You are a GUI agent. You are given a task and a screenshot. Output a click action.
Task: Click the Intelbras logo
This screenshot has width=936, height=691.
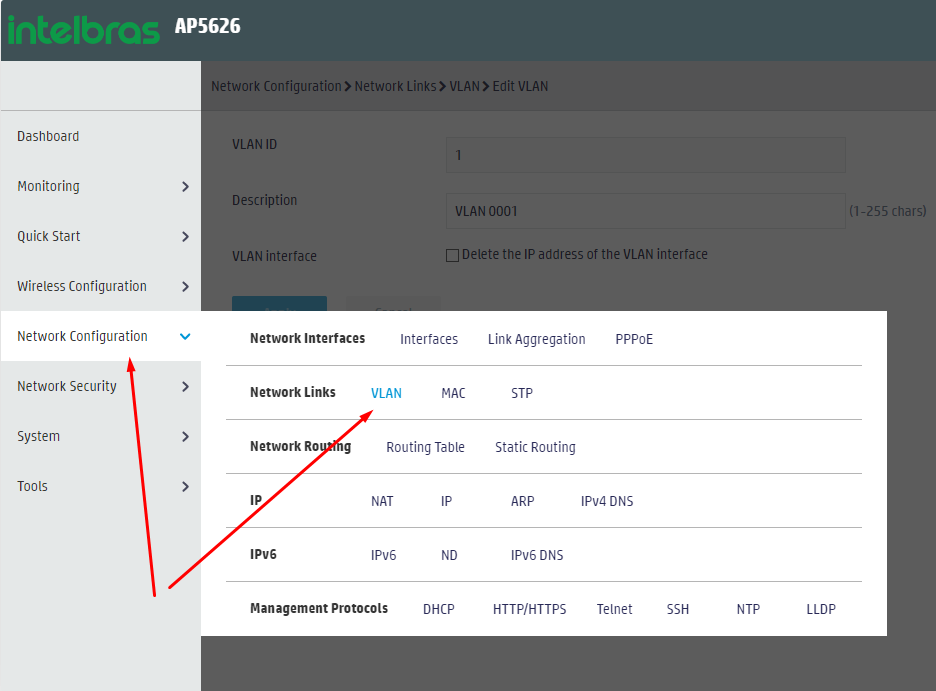[84, 30]
